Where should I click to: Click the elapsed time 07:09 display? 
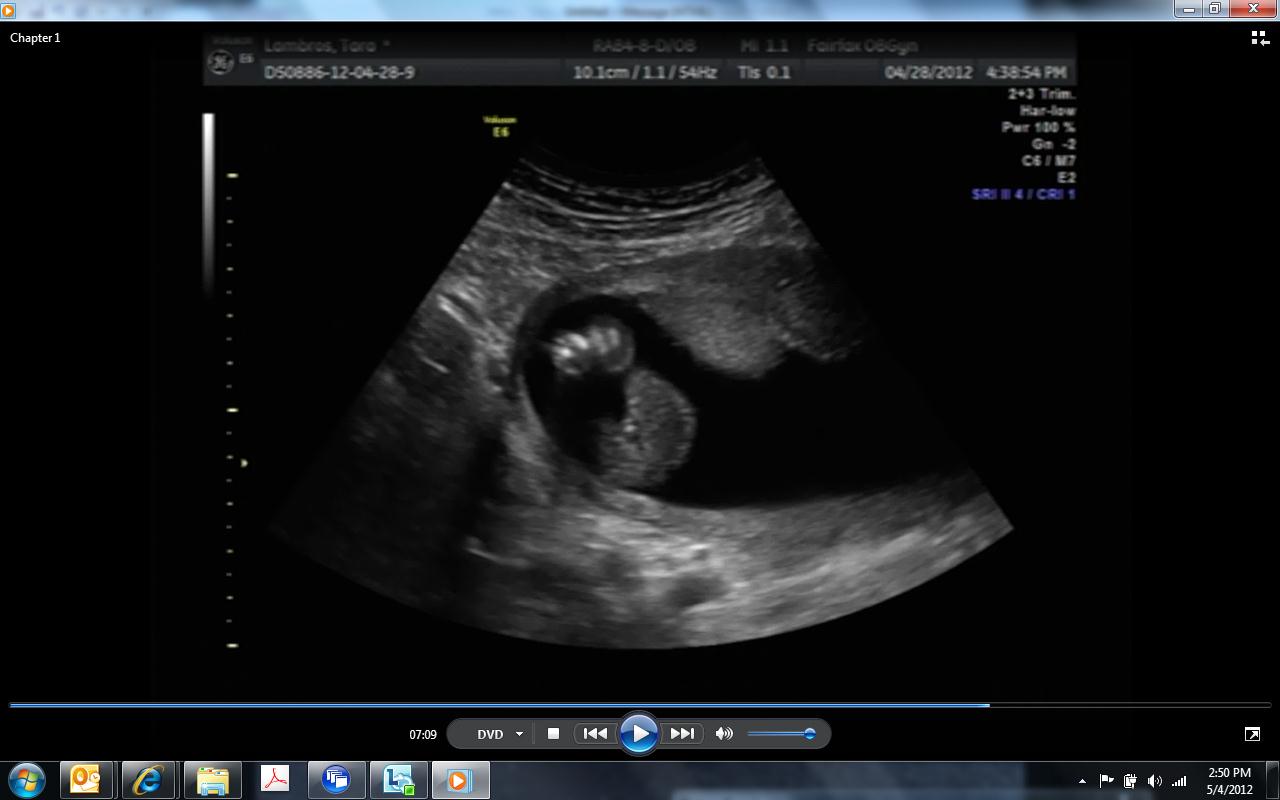click(423, 735)
